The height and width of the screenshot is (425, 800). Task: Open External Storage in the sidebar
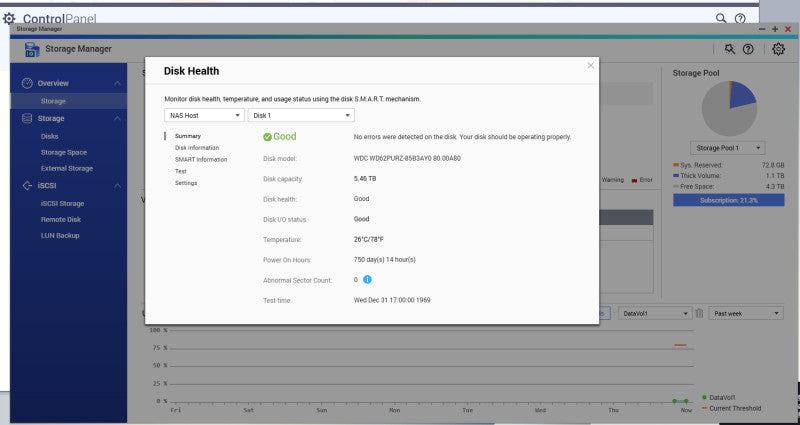coord(67,168)
